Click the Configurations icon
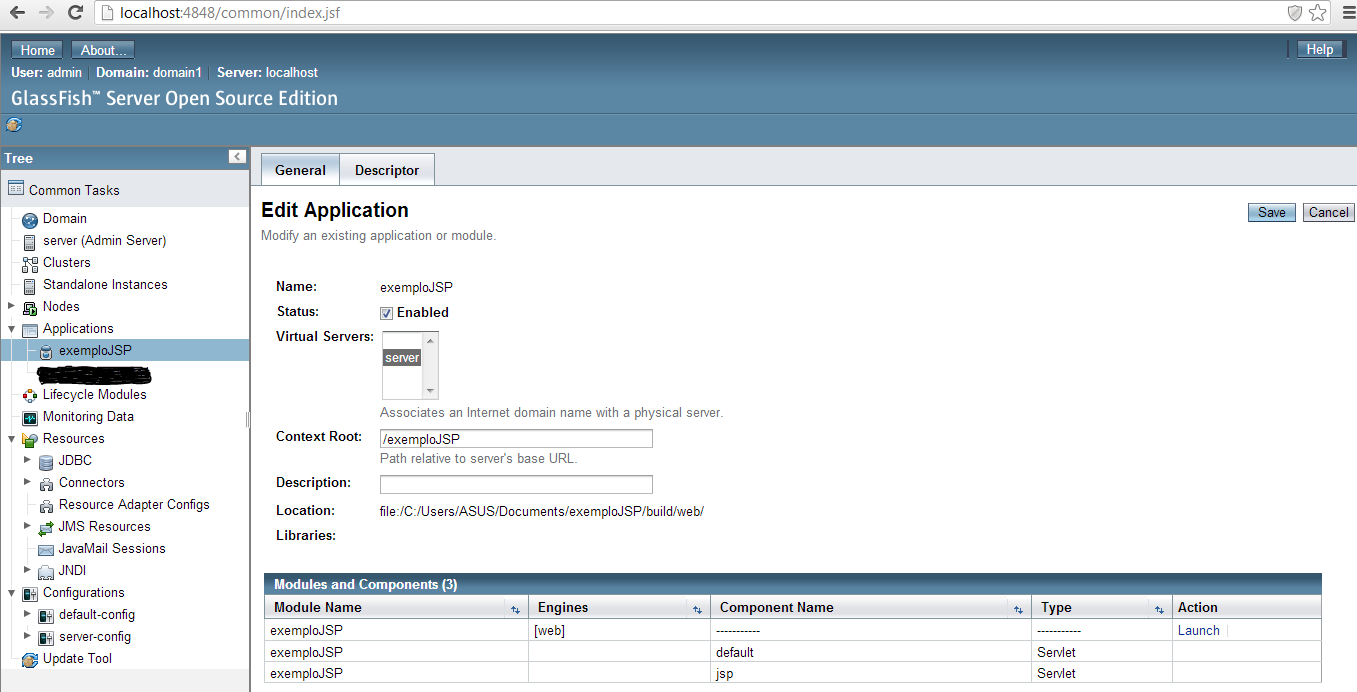This screenshot has width=1357, height=692. pos(30,593)
